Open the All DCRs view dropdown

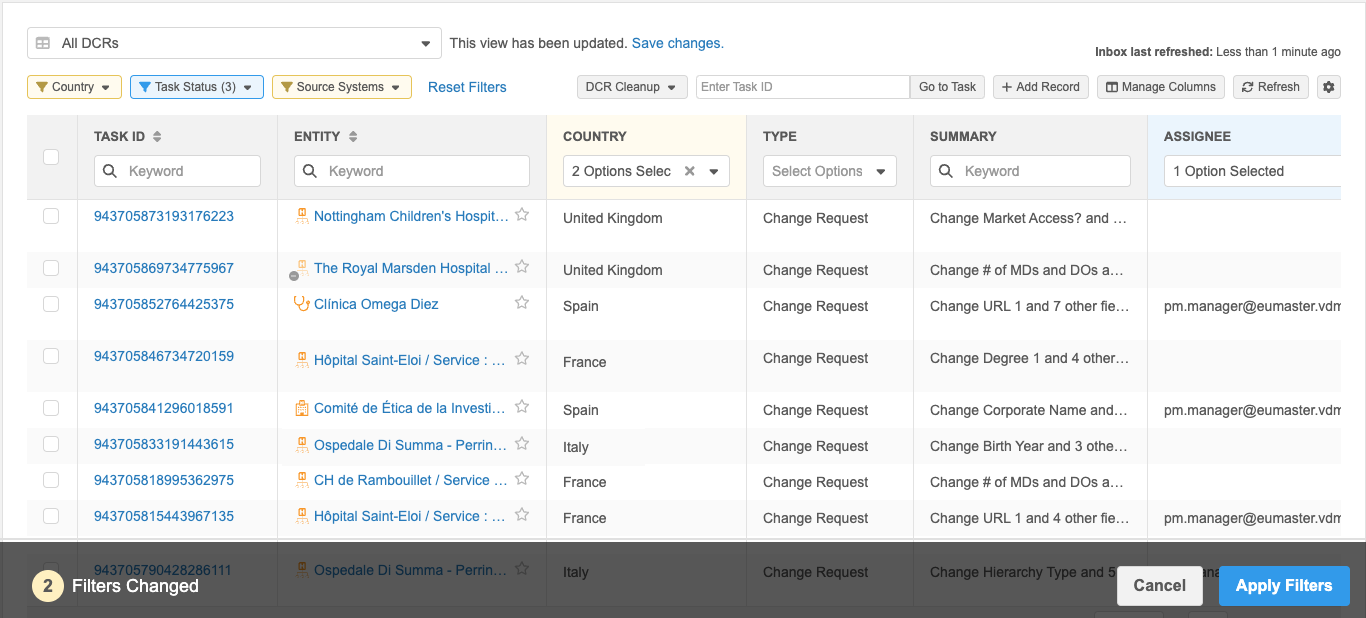click(234, 43)
